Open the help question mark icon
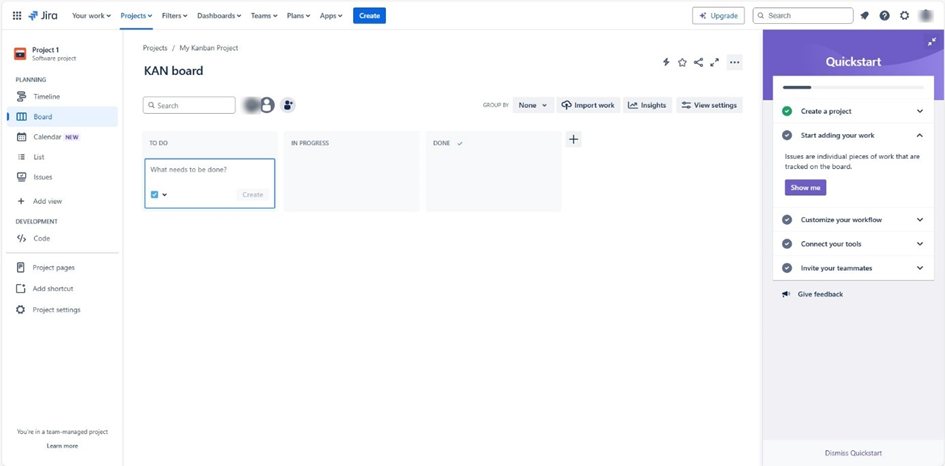This screenshot has width=945, height=466. [x=884, y=16]
